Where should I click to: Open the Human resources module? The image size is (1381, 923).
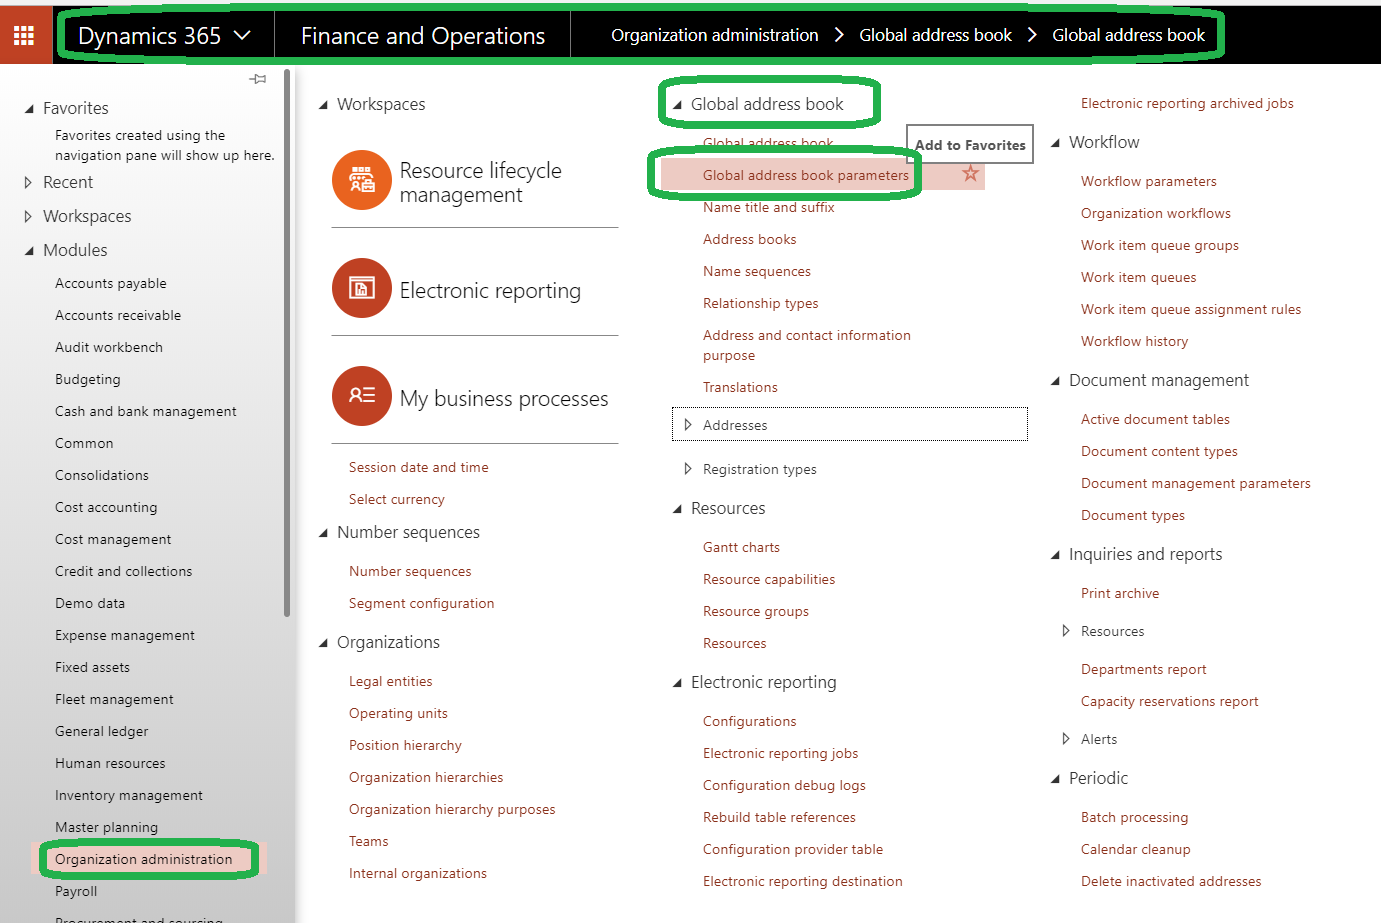110,763
